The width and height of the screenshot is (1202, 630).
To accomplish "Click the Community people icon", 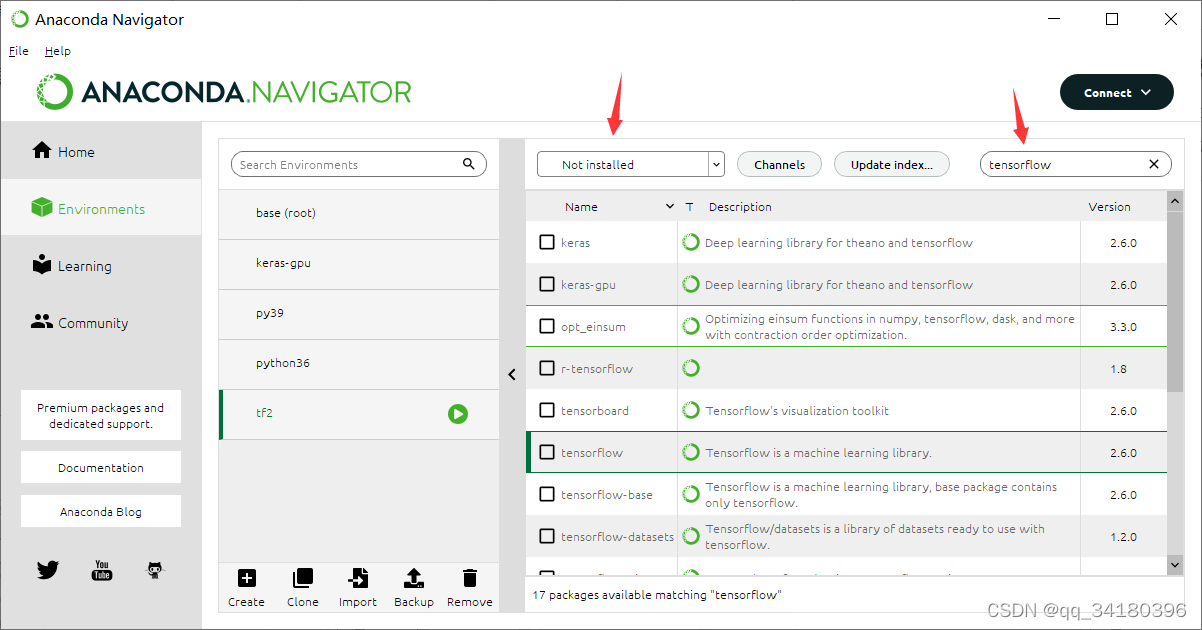I will (x=42, y=322).
